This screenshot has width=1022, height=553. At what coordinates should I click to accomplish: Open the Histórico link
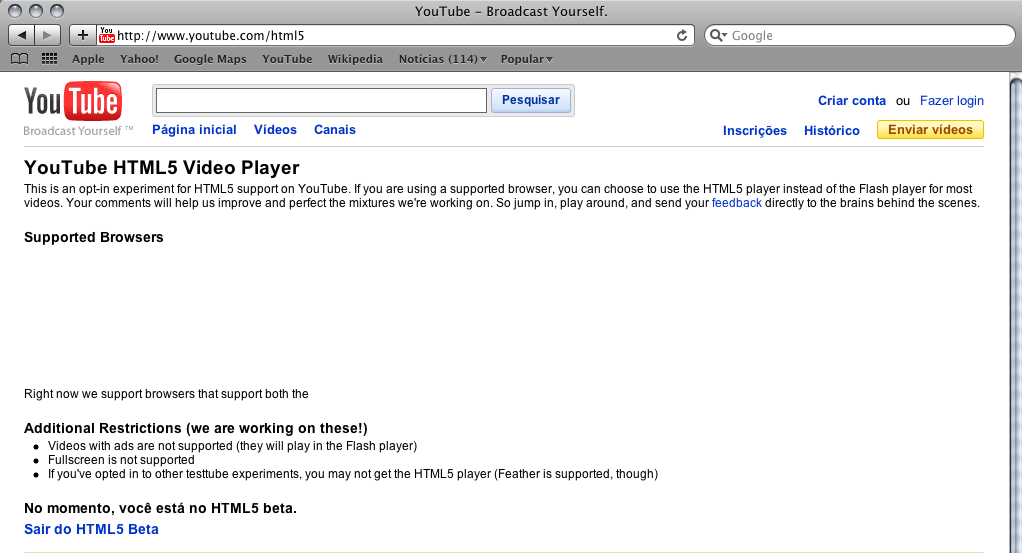[x=832, y=130]
